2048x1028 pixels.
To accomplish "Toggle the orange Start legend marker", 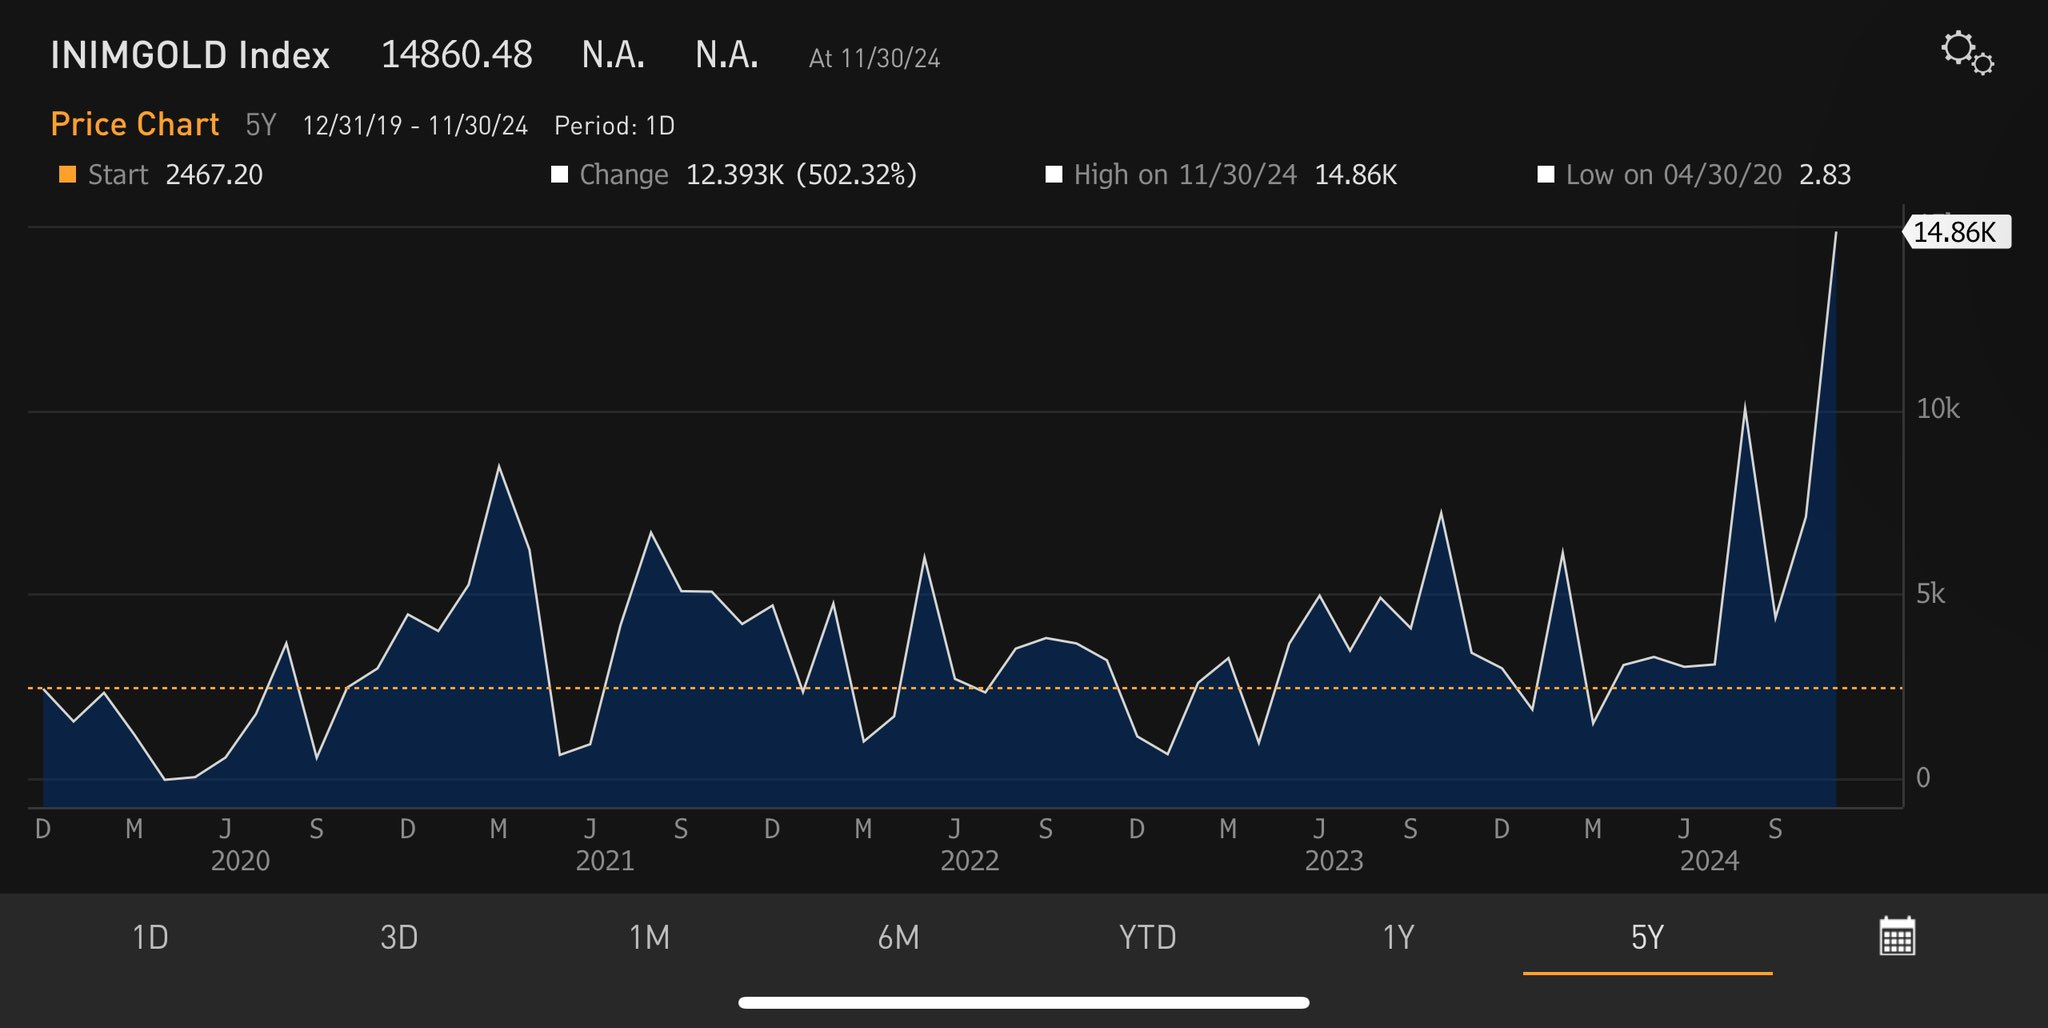I will tap(68, 175).
